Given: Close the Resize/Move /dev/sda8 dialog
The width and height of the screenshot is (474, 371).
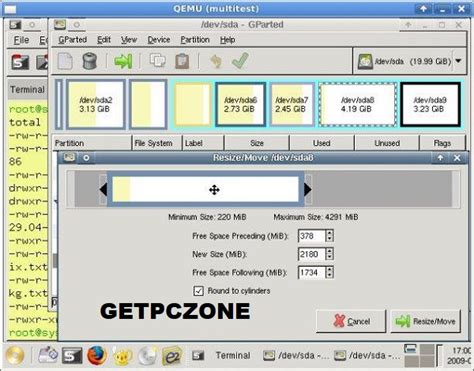Looking at the screenshot, I should (457, 158).
